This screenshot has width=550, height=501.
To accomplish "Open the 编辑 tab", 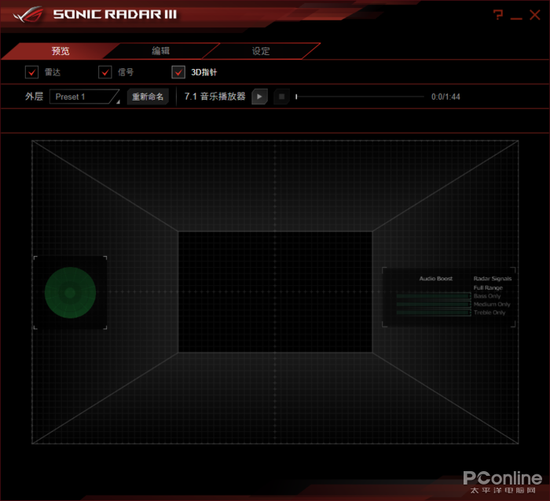I will coord(161,51).
